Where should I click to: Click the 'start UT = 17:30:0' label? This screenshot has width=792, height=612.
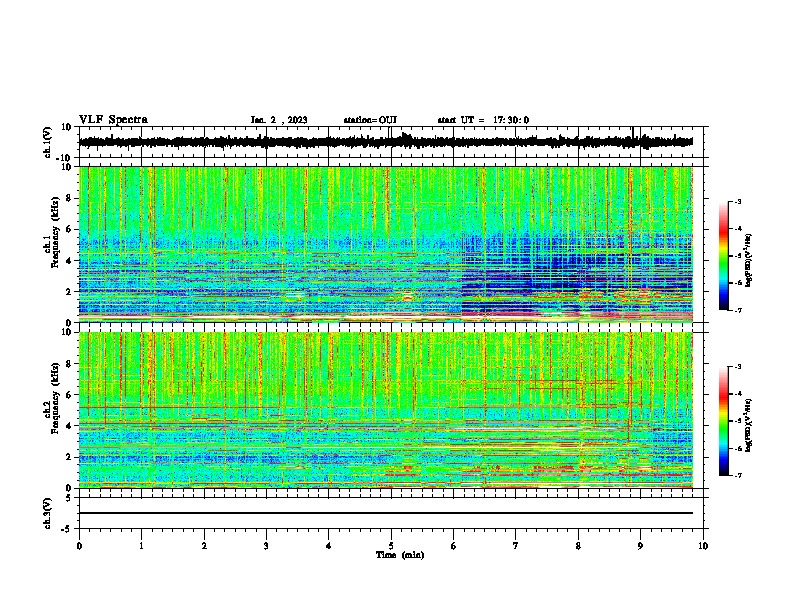coord(483,120)
